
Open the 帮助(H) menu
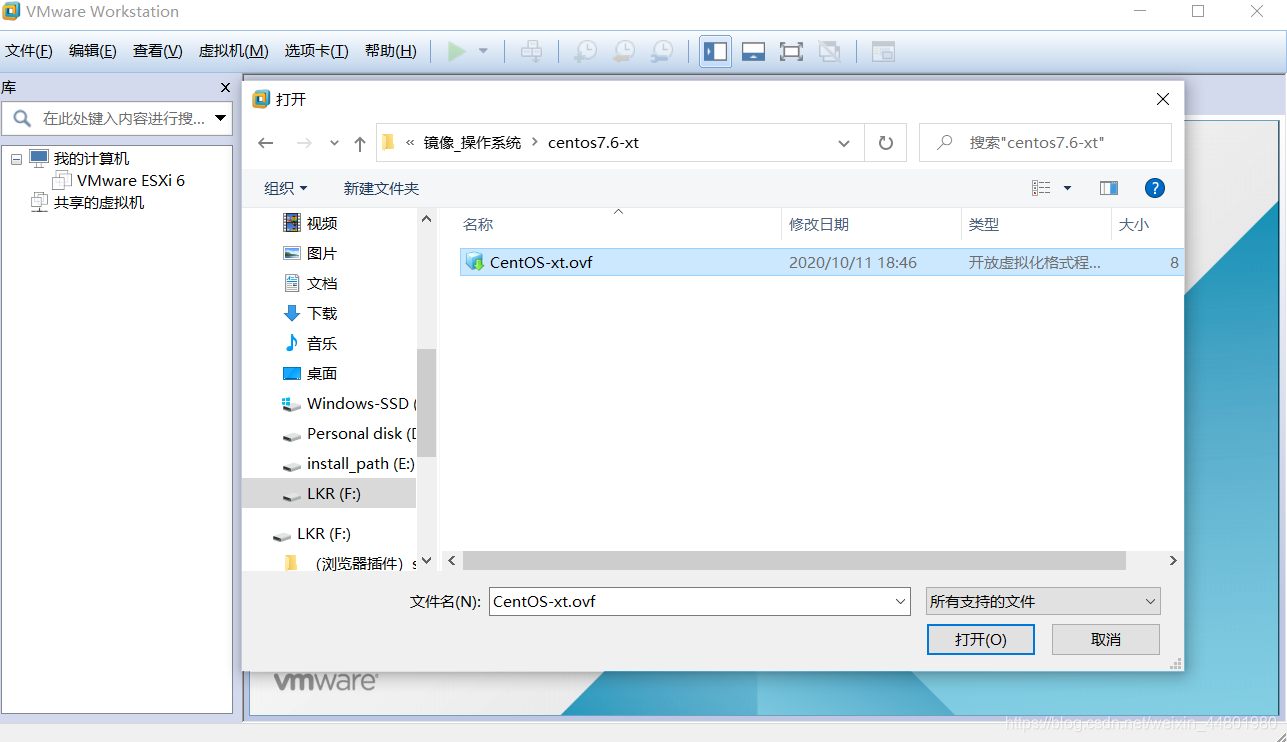point(391,51)
